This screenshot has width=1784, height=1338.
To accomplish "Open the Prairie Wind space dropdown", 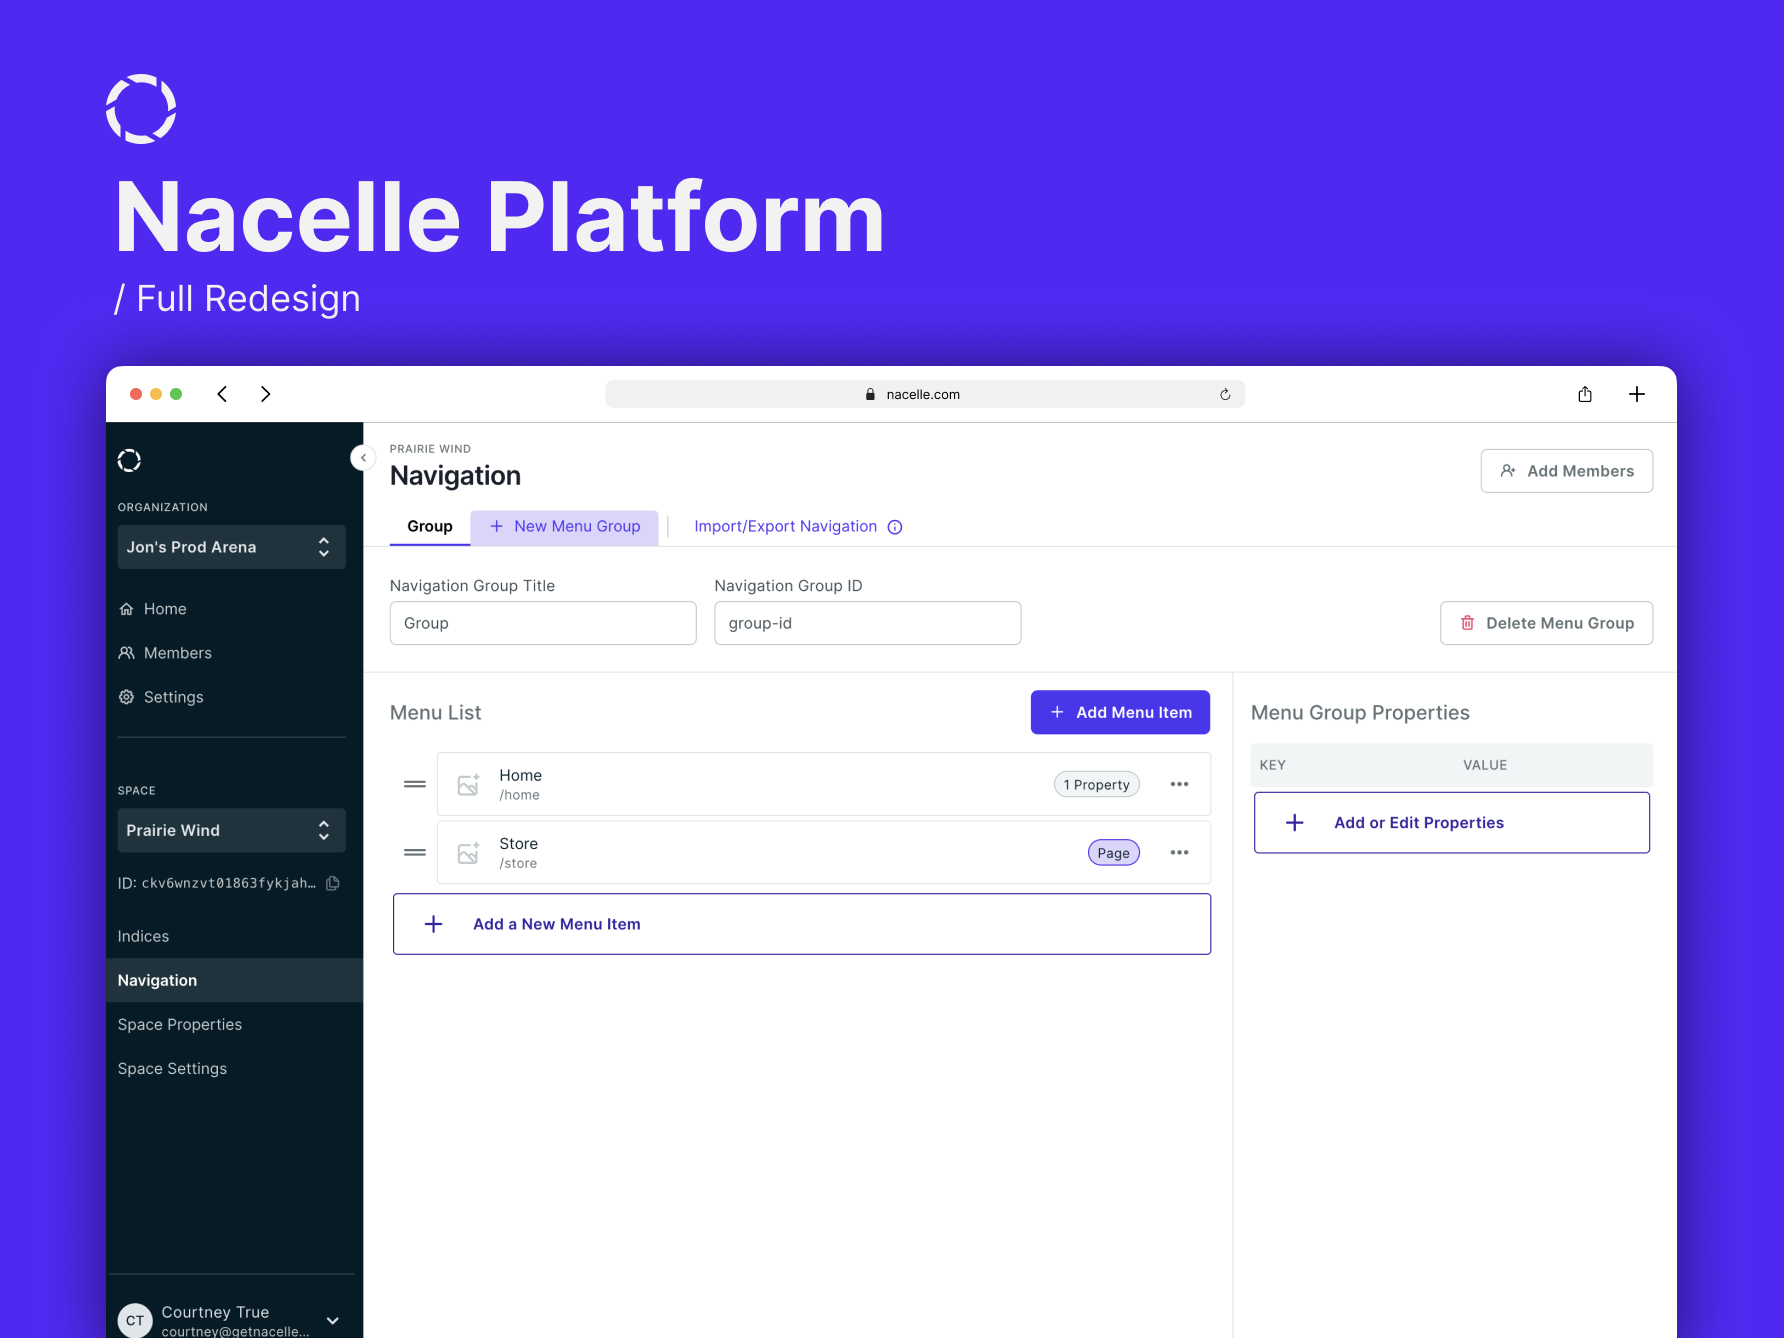I will click(232, 830).
